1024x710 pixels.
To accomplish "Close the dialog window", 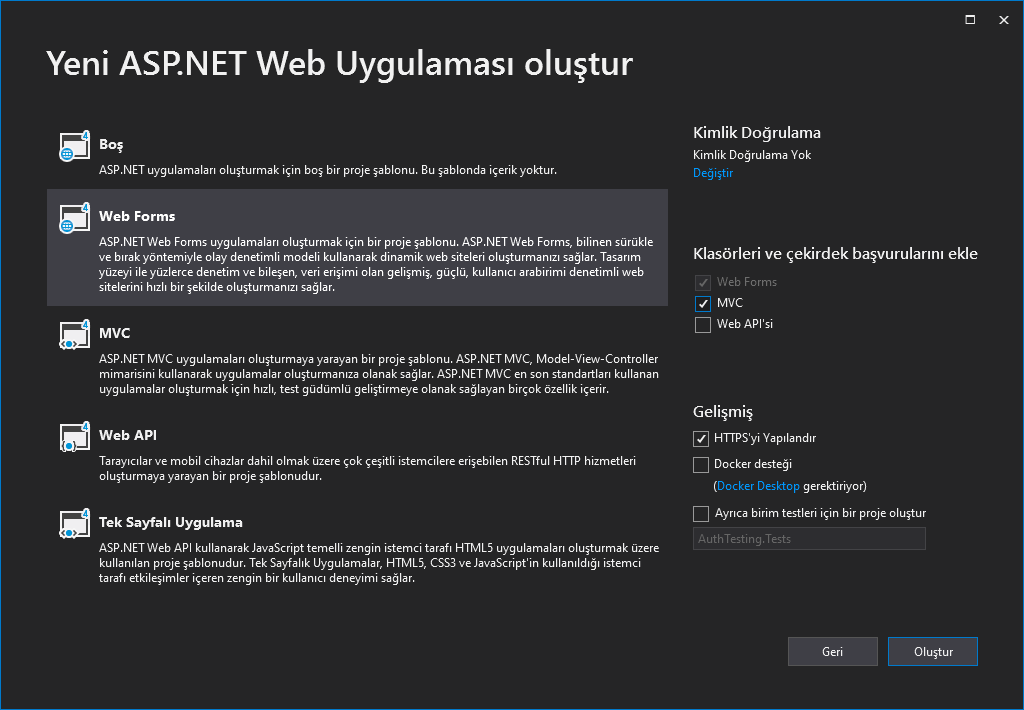I will pos(1004,20).
